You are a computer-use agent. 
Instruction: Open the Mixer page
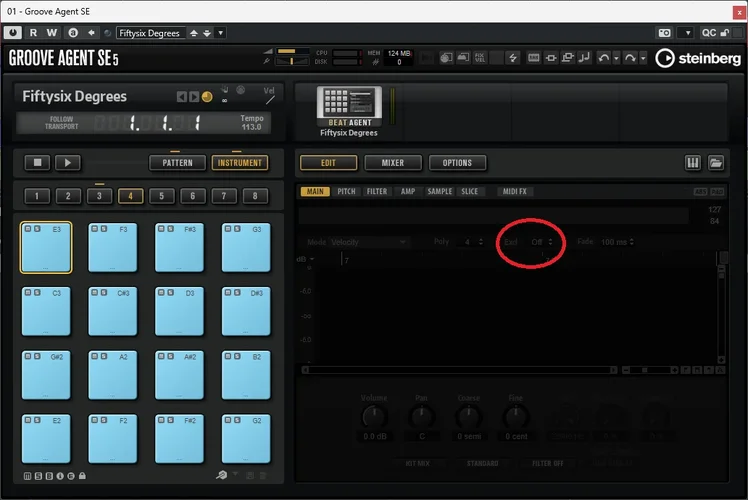point(393,163)
